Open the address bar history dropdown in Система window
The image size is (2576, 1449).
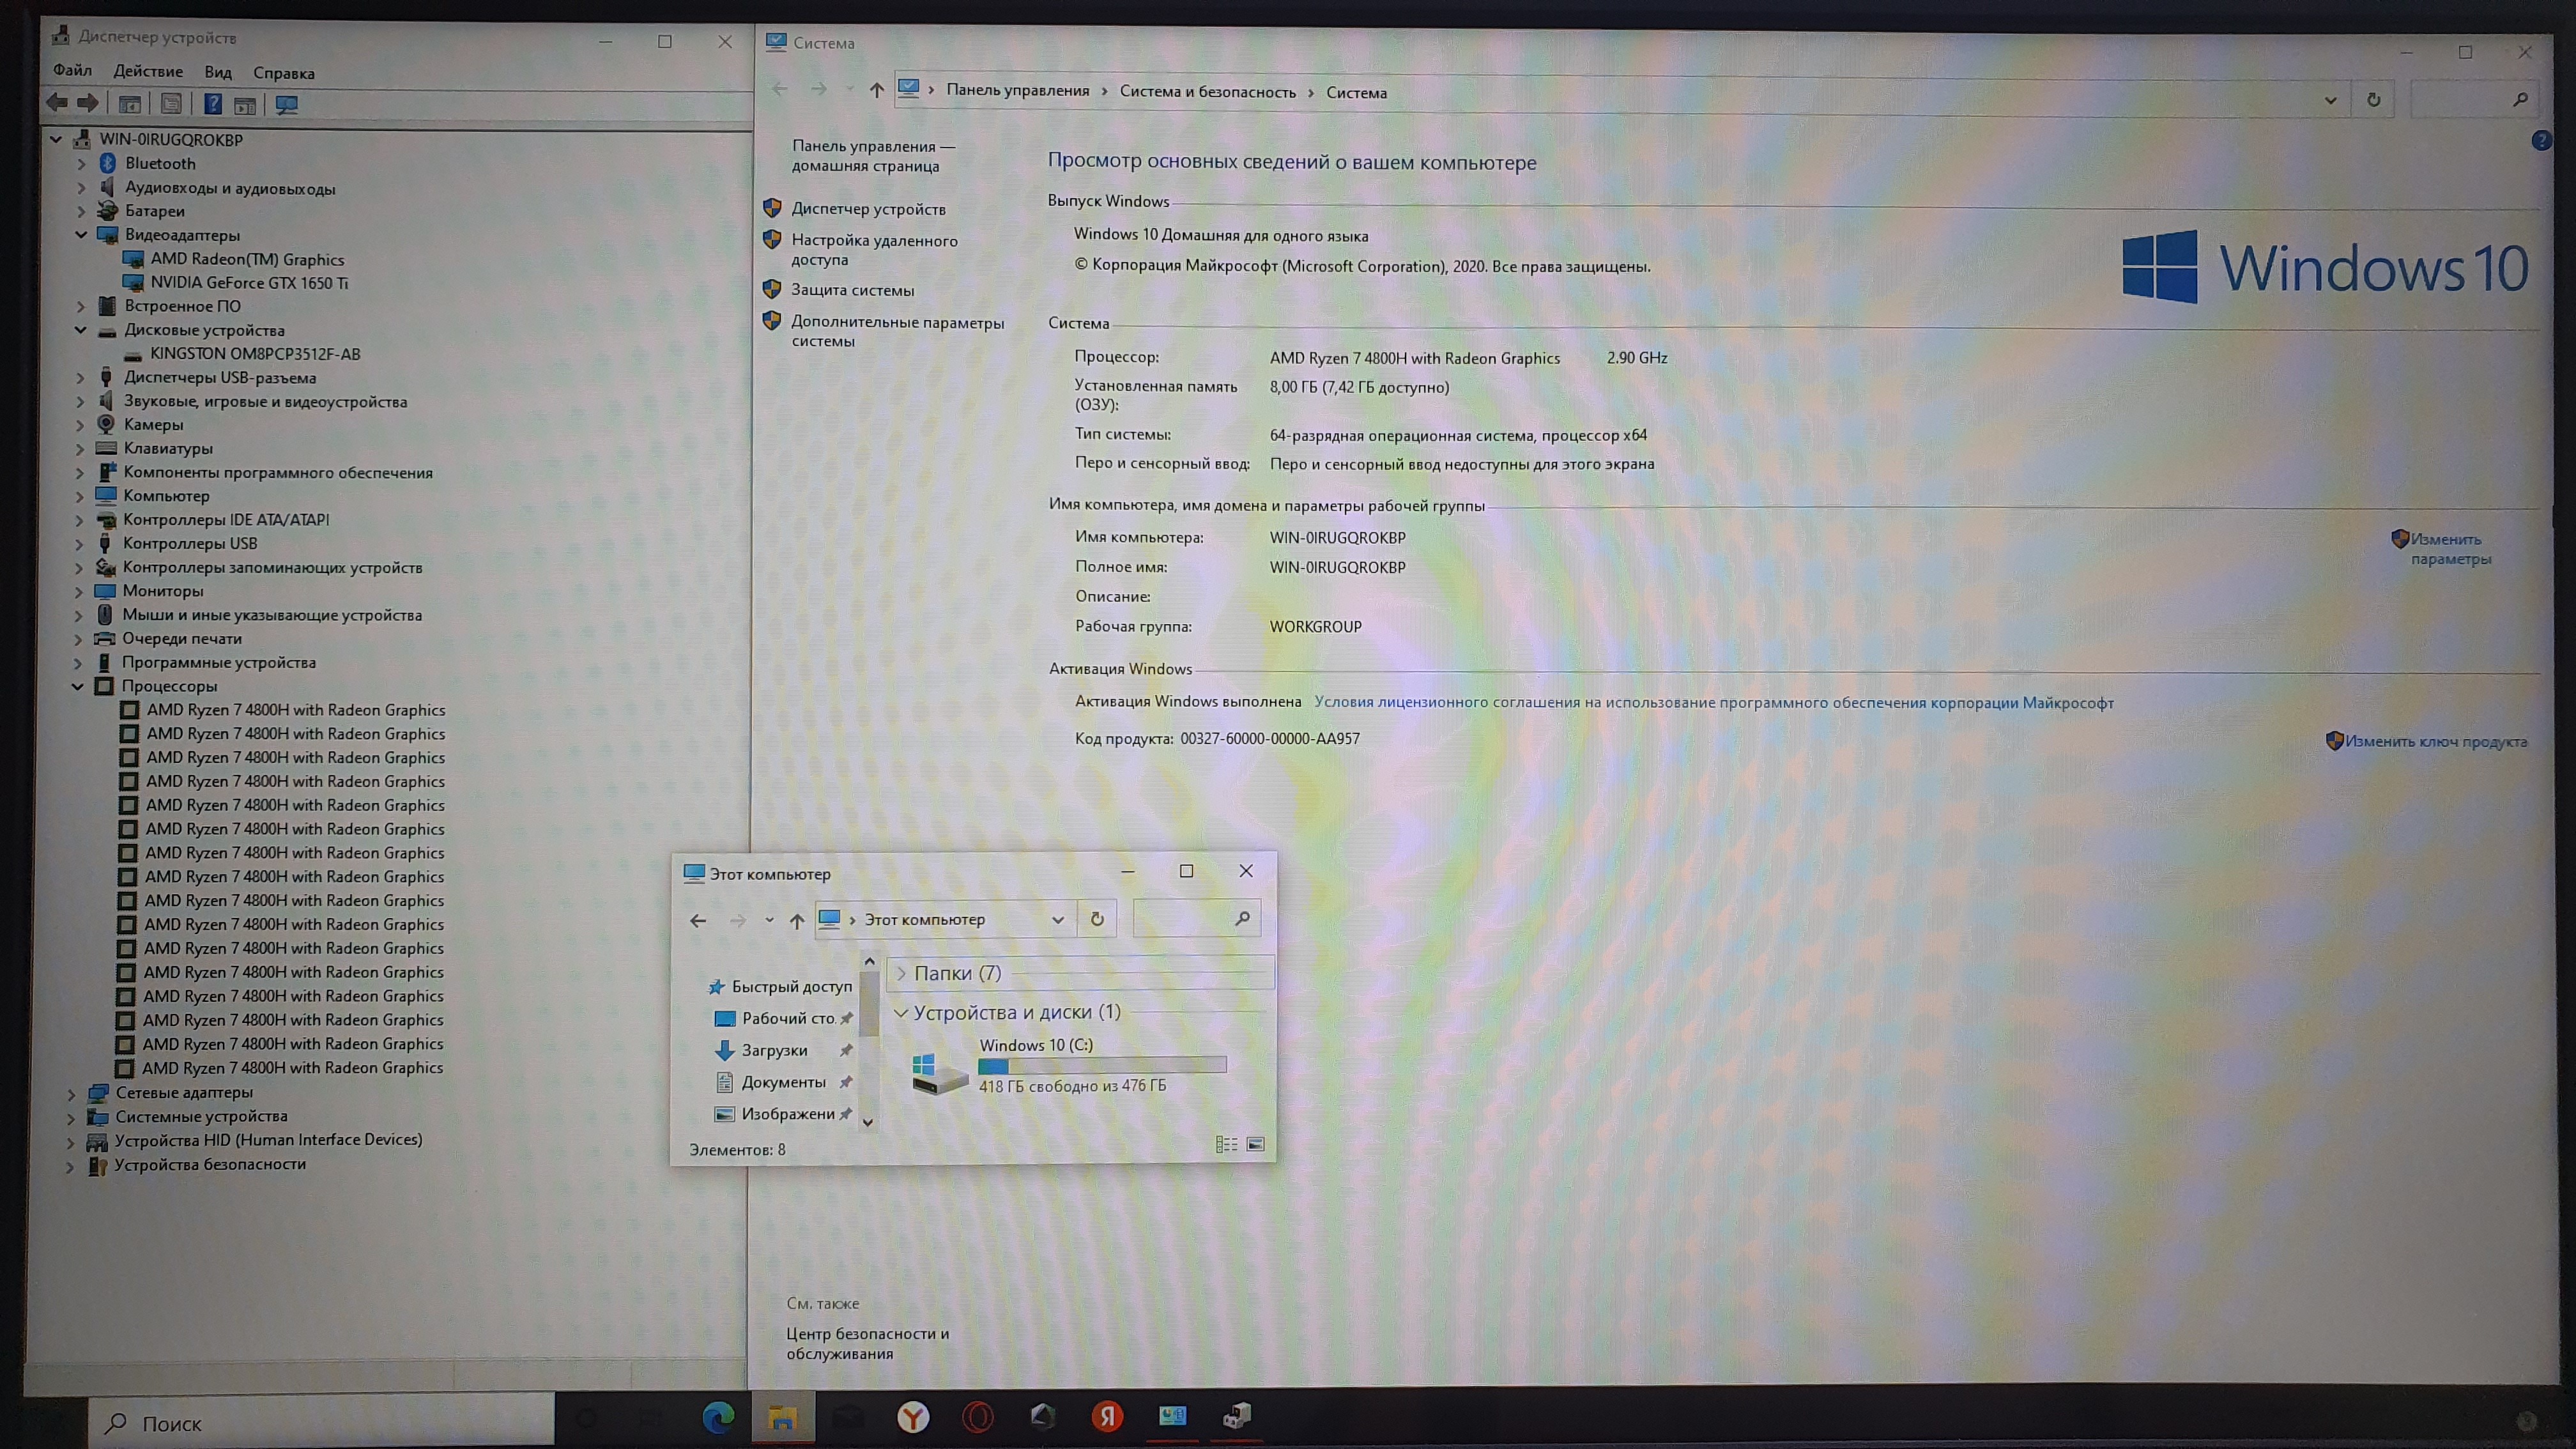click(x=2330, y=100)
